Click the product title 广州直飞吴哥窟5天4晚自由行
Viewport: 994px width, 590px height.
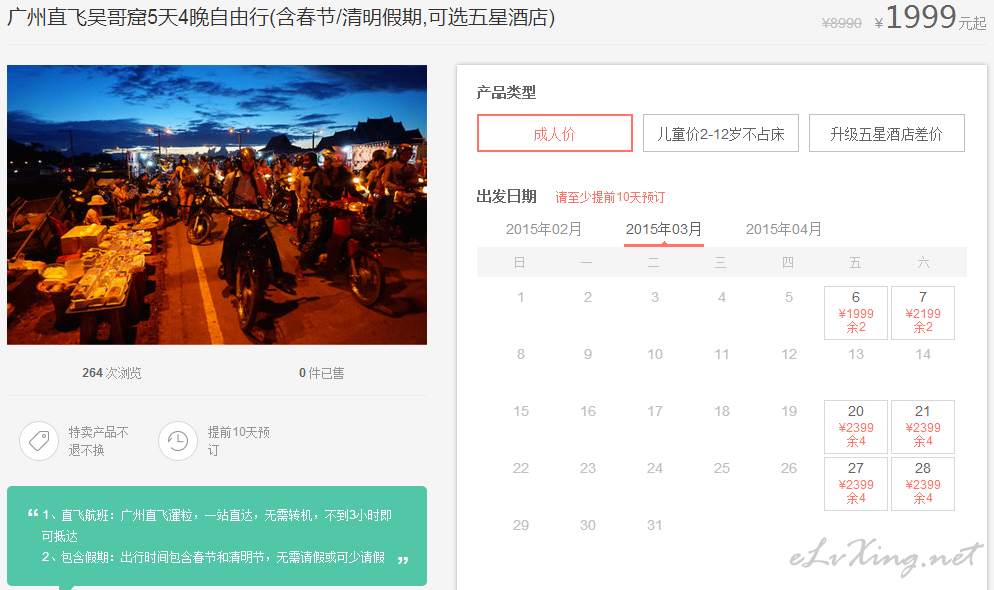(281, 17)
